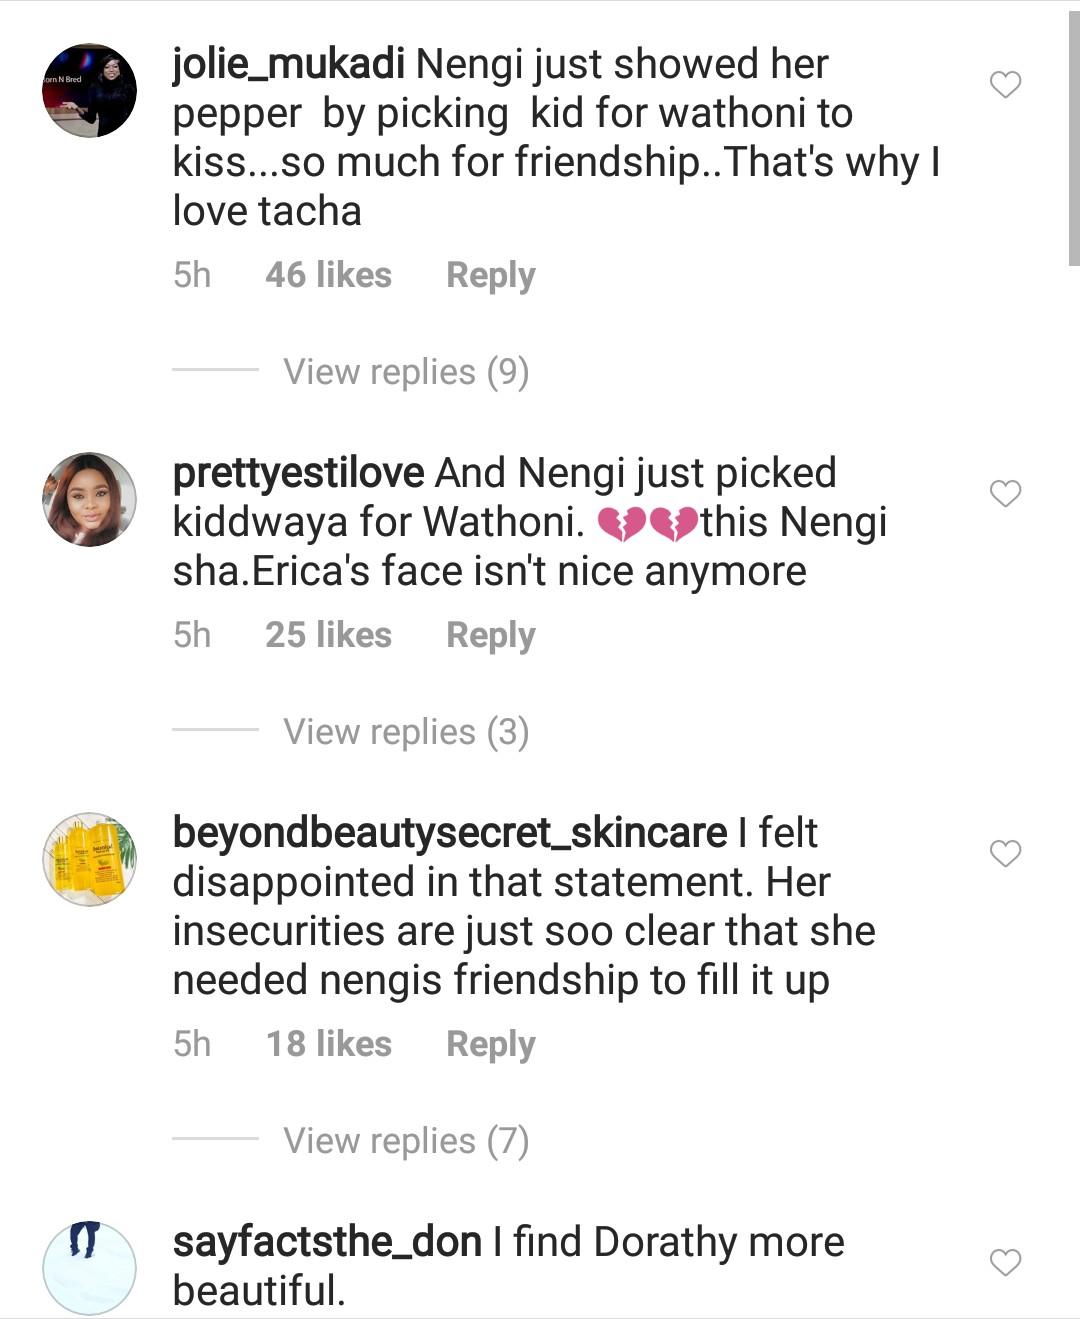
Task: Visit the sayfactsthe_don username profile
Action: coord(327,1242)
